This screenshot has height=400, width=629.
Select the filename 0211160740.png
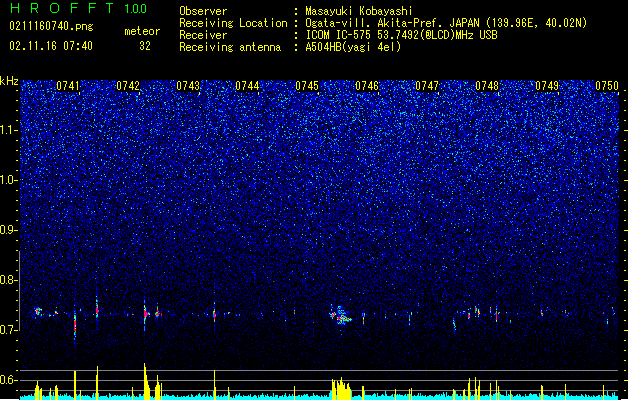51,26
